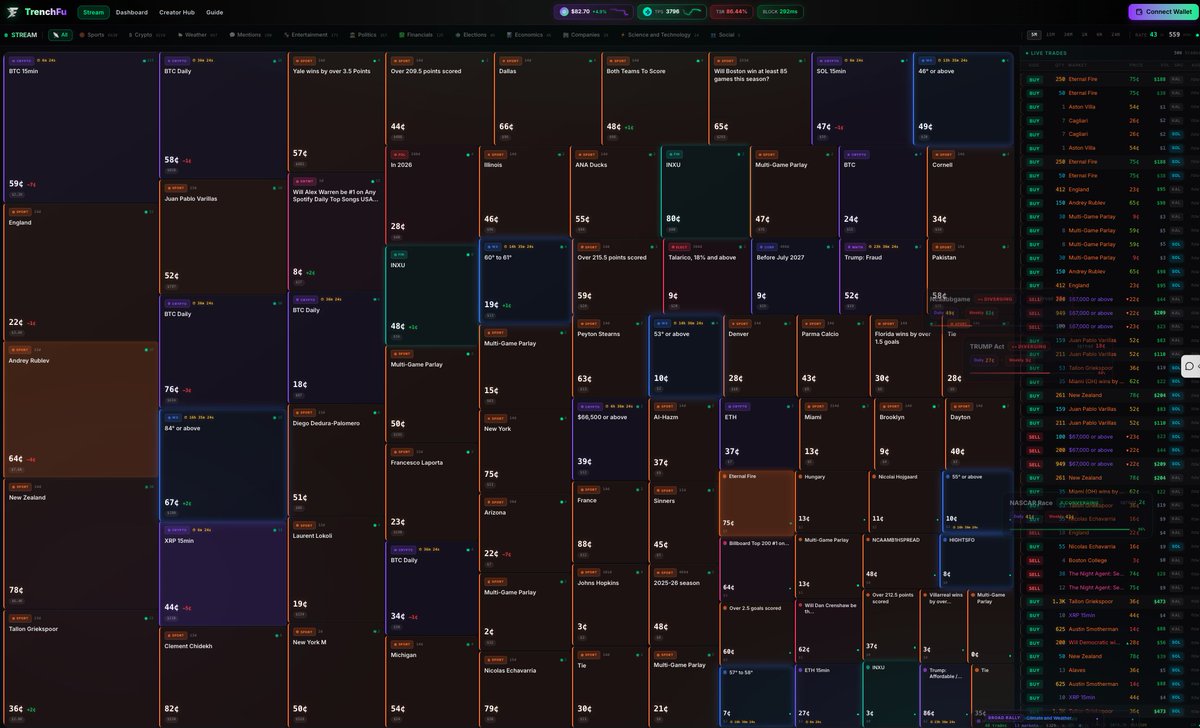The width and height of the screenshot is (1200, 728).
Task: Click the T3B 86.44% indicator
Action: 731,12
